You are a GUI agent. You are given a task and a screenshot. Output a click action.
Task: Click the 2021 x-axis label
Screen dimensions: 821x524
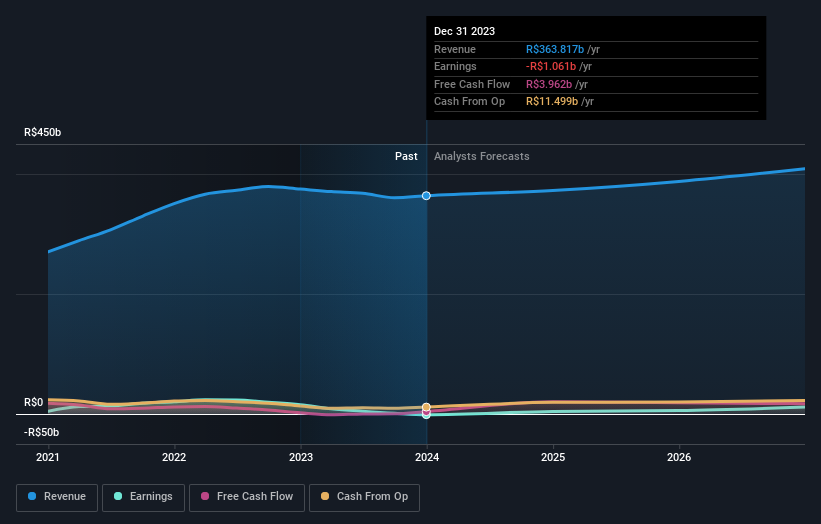point(48,458)
